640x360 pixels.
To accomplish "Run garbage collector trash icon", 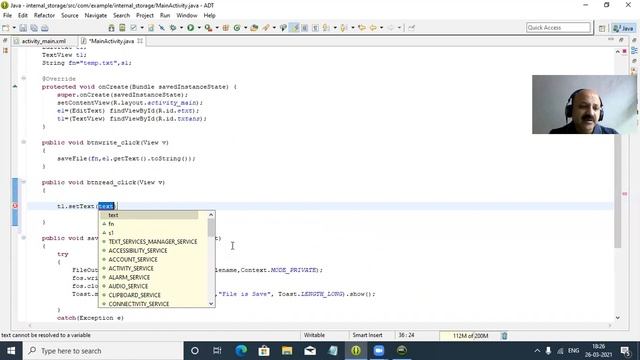I will [504, 336].
